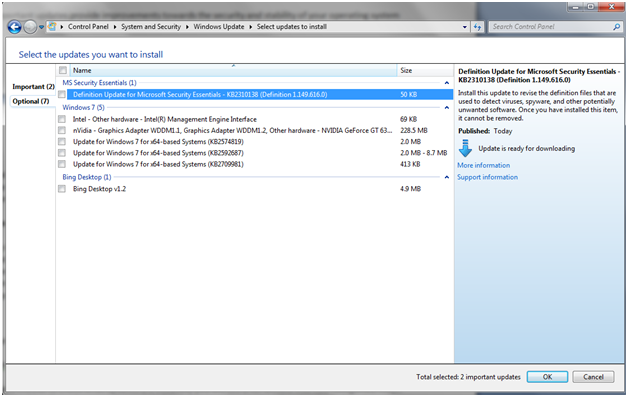Viewport: 628px width, 397px height.
Task: Open the recent pages dropdown arrow
Action: 41,27
